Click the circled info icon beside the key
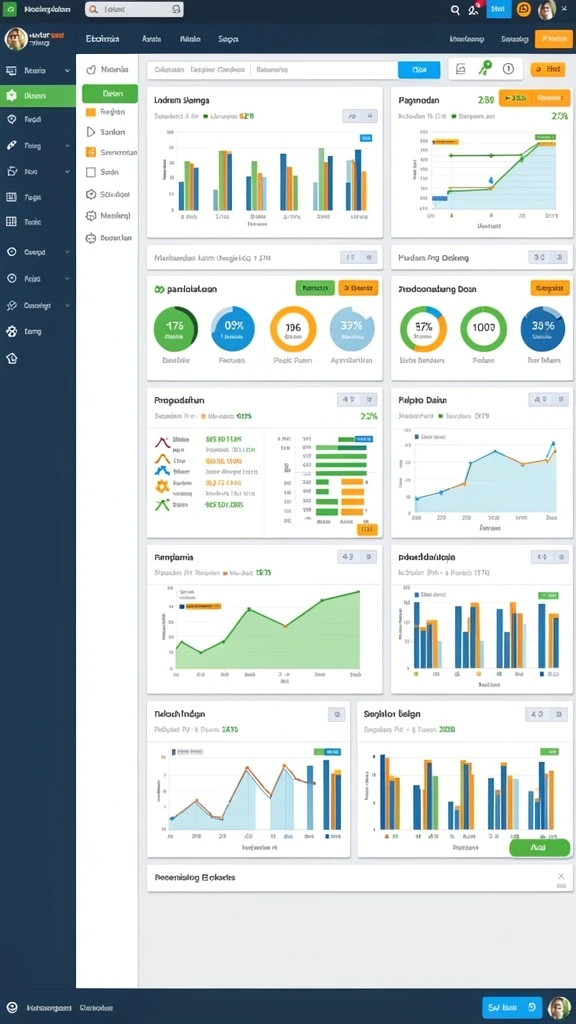This screenshot has height=1024, width=576. coord(508,69)
